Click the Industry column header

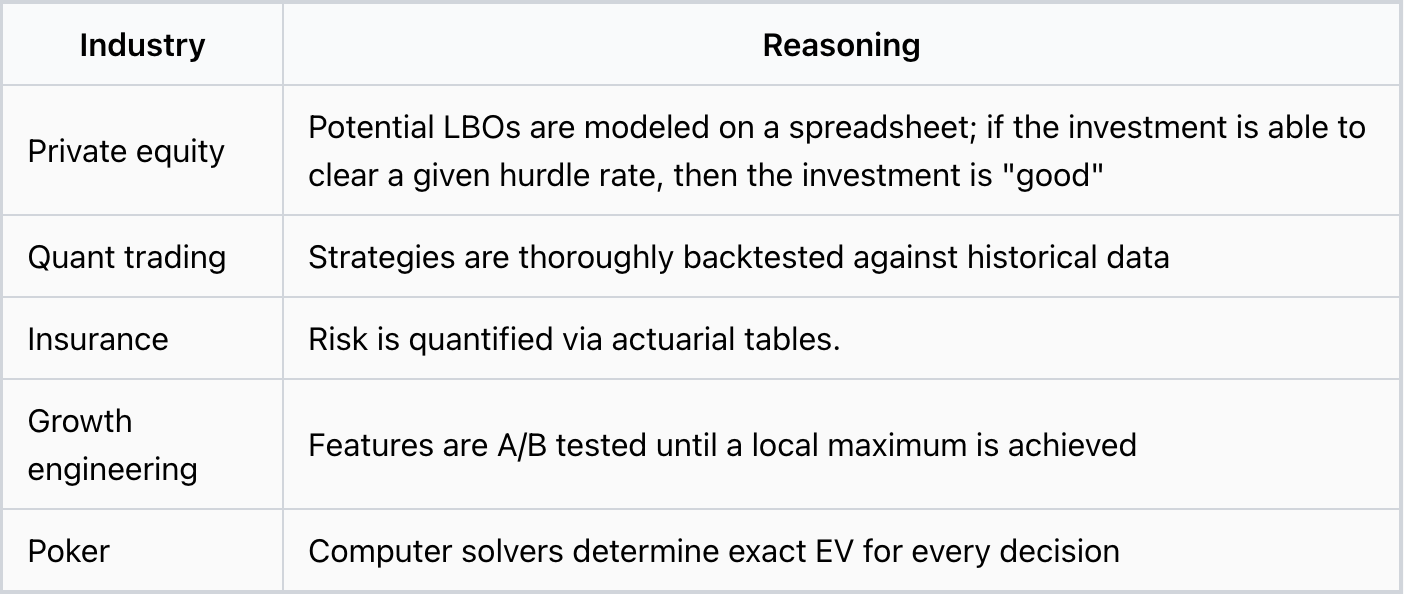pos(142,45)
